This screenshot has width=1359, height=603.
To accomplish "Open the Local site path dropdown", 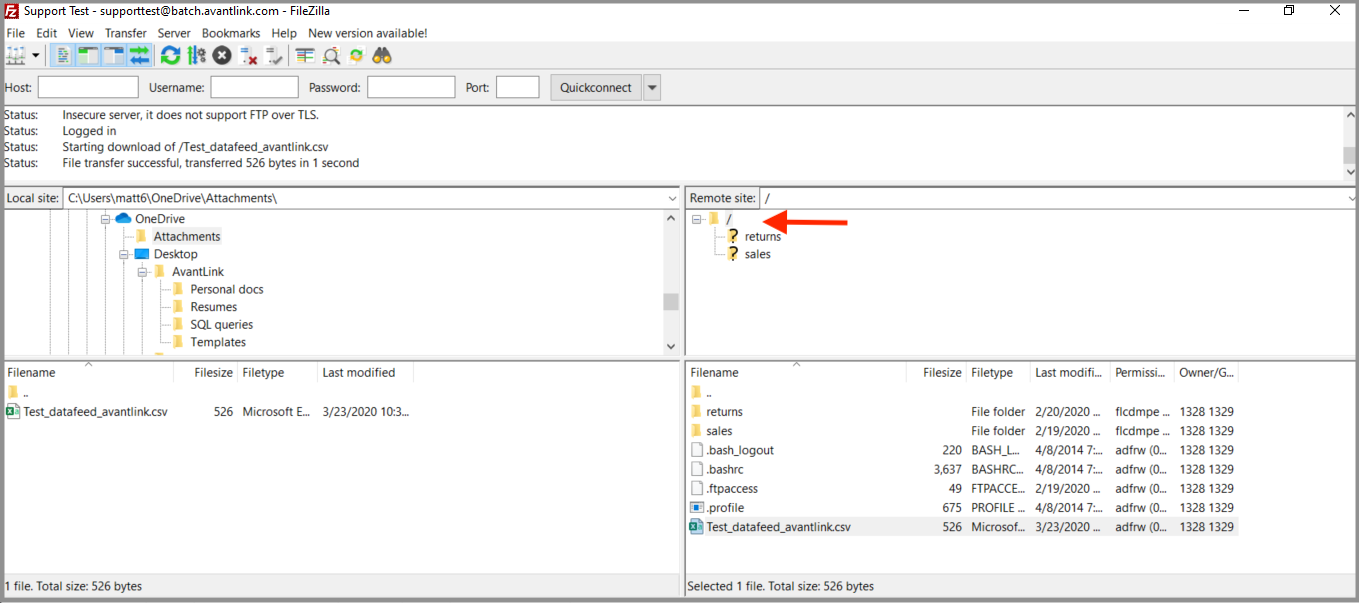I will 672,198.
